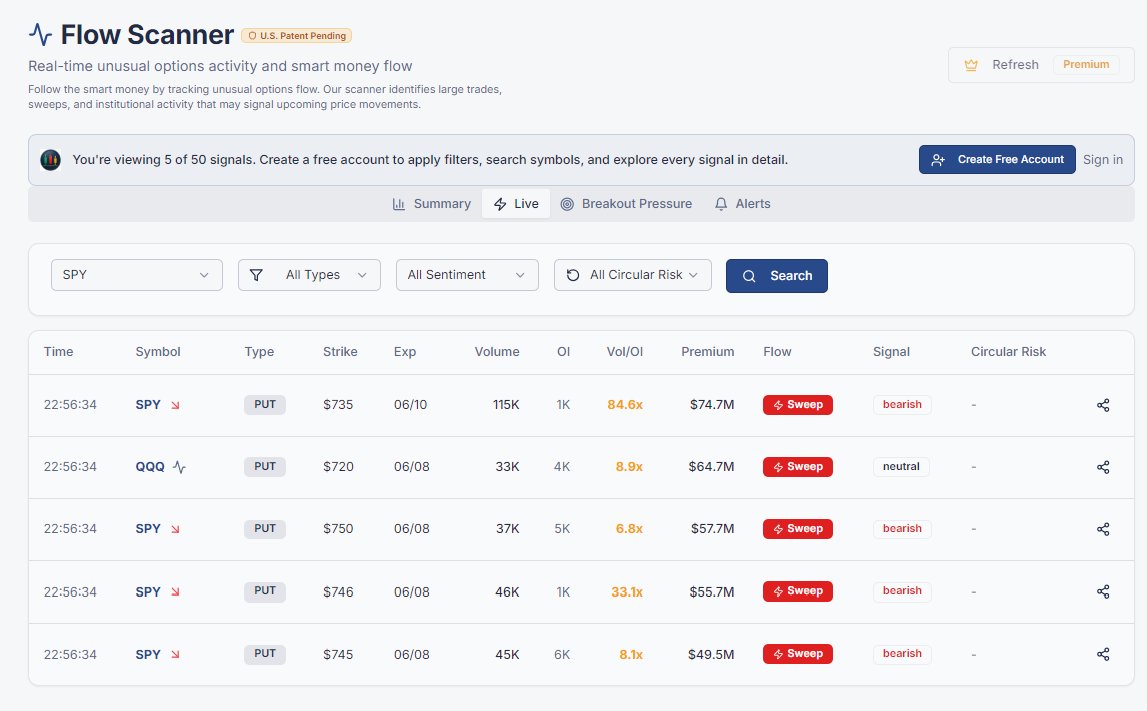1147x711 pixels.
Task: Click the Time column header
Action: [x=59, y=352]
